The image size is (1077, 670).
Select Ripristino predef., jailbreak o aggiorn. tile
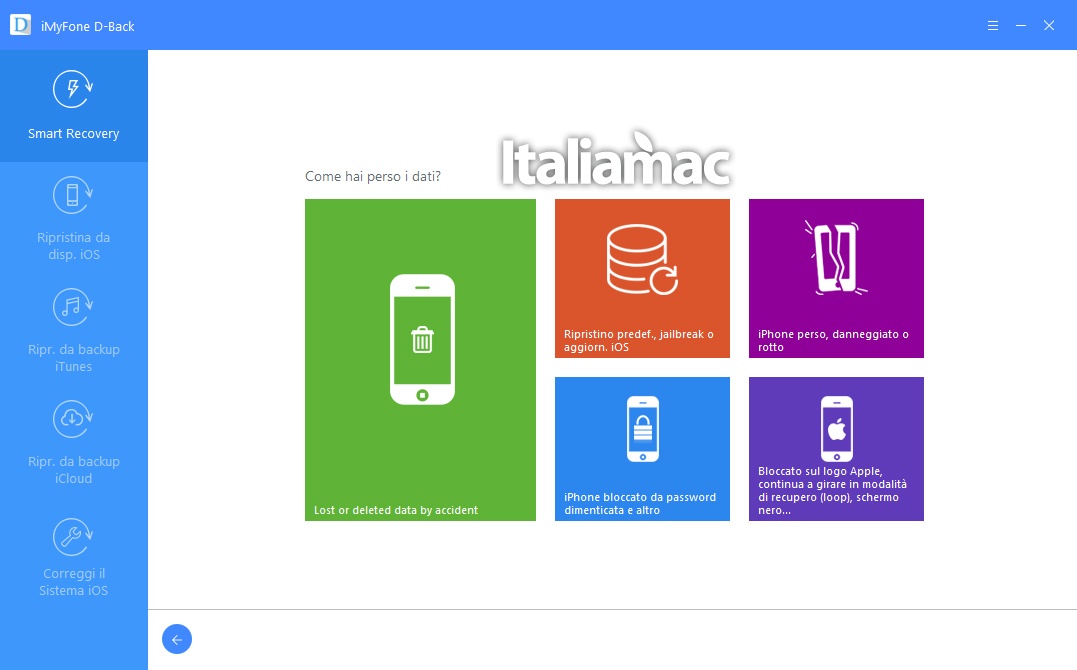coord(642,278)
